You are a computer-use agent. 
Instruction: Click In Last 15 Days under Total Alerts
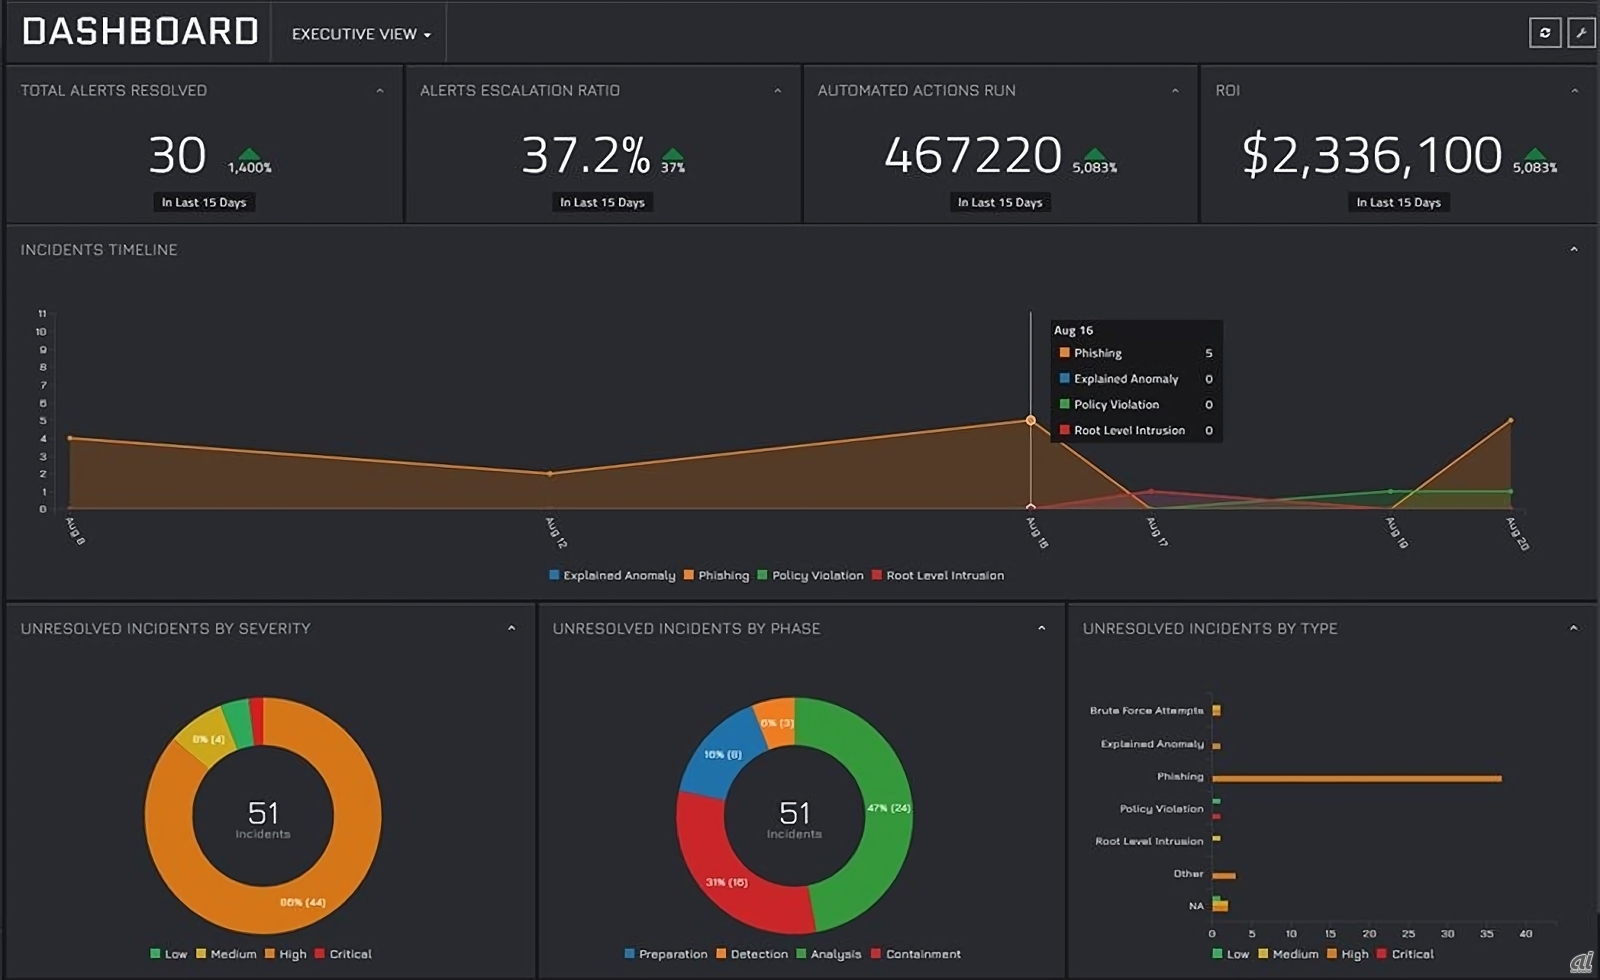click(204, 203)
